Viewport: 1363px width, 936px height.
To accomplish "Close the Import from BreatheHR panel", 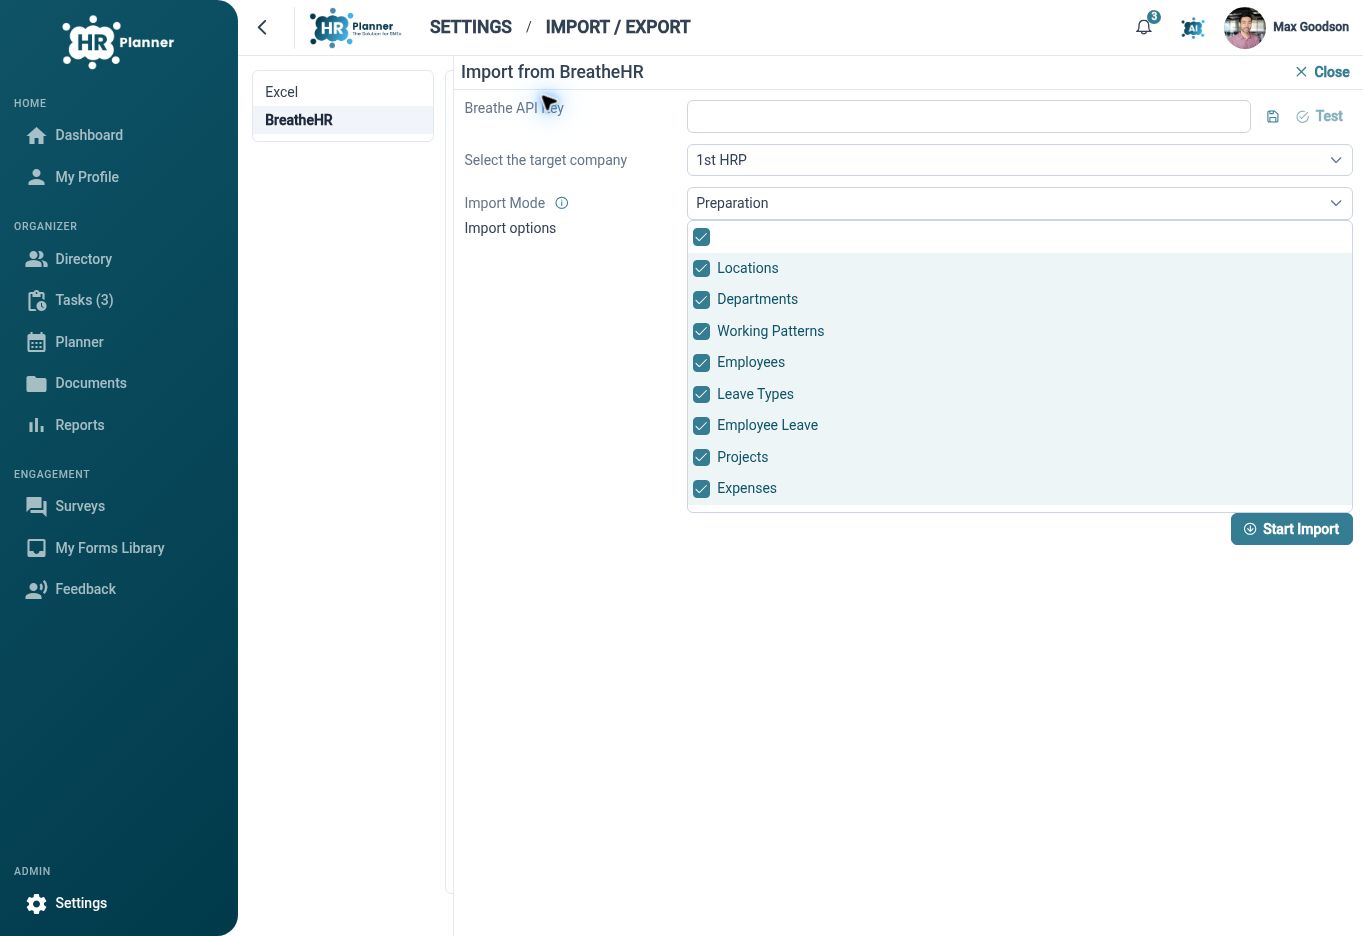I will click(x=1322, y=72).
